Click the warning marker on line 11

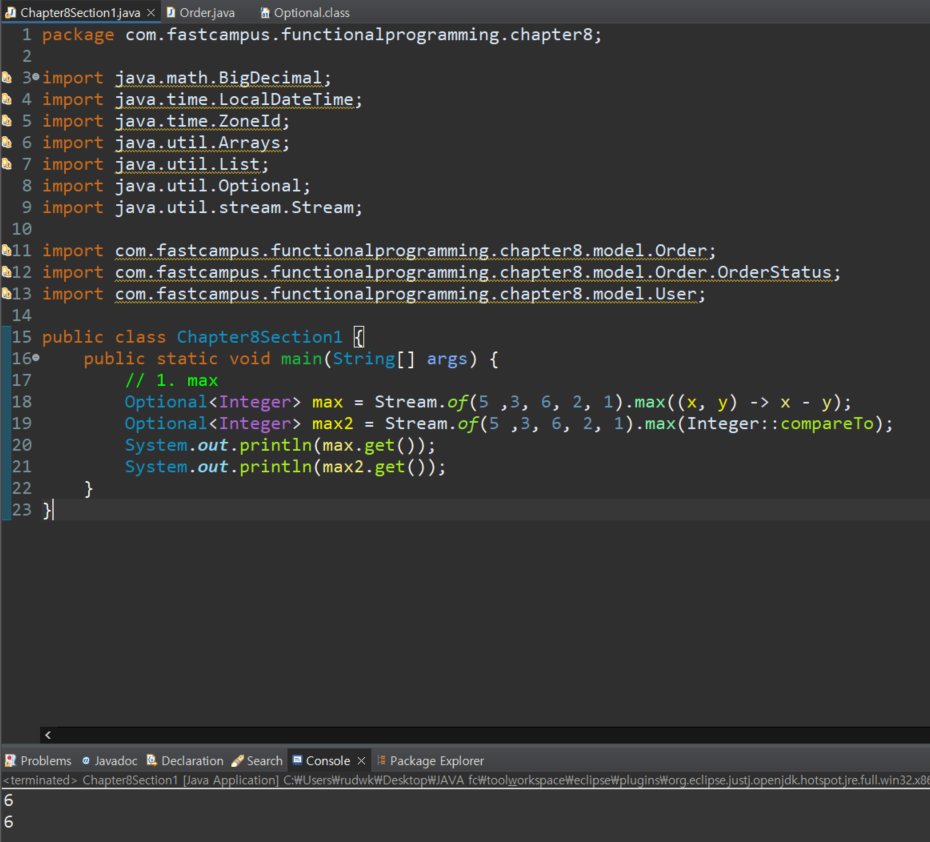(x=7, y=250)
